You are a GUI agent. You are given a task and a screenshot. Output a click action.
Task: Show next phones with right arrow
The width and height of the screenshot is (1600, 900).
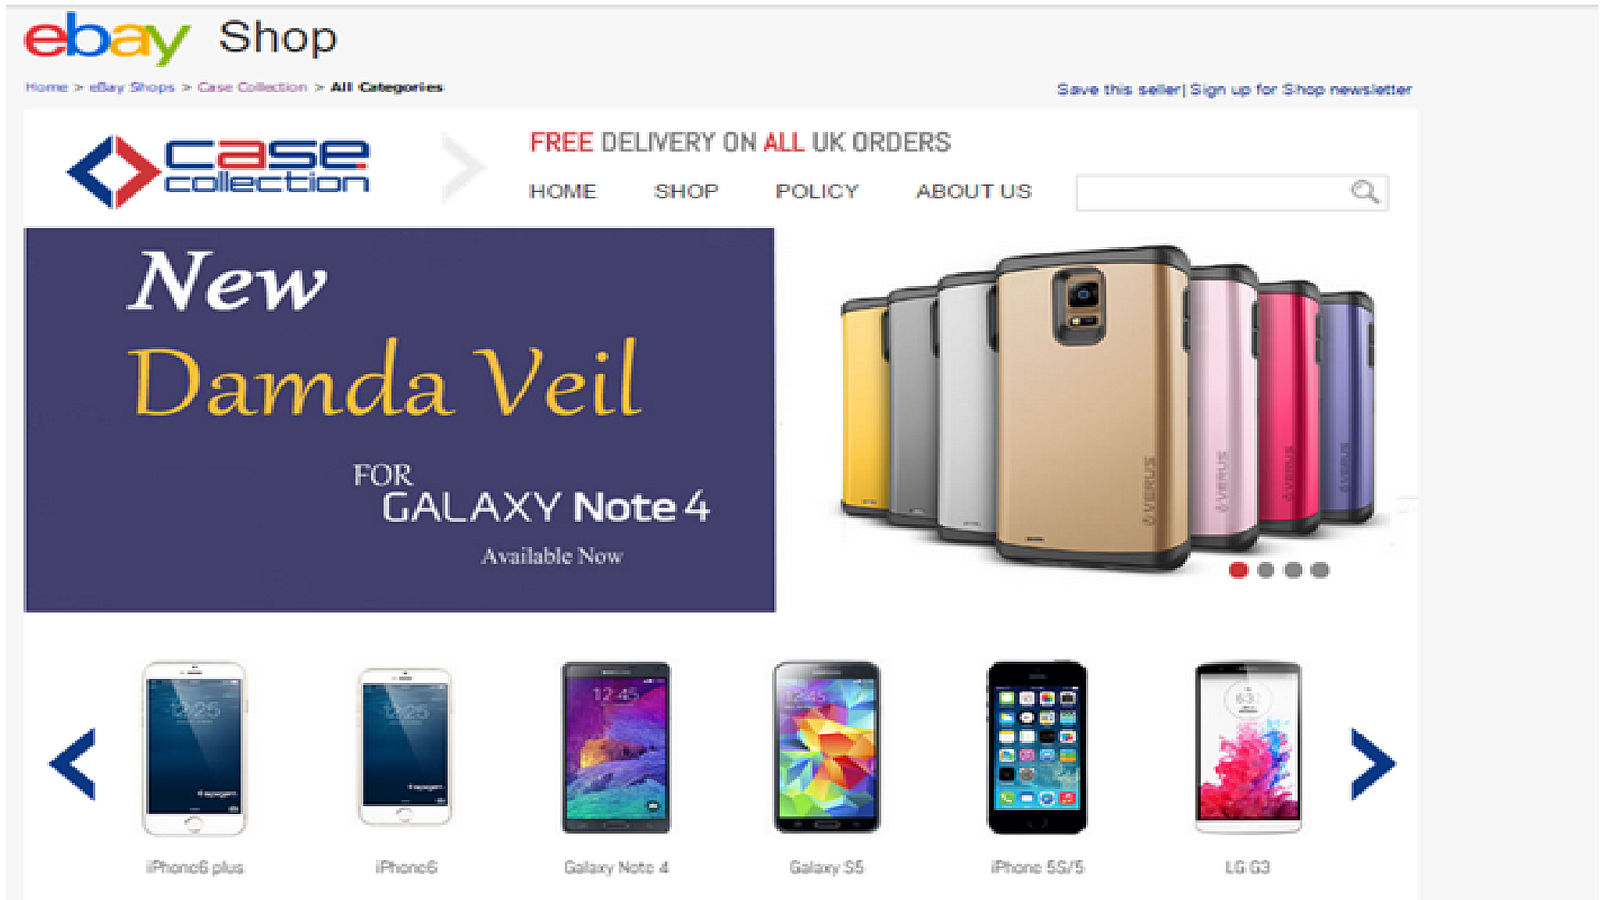(x=1373, y=764)
